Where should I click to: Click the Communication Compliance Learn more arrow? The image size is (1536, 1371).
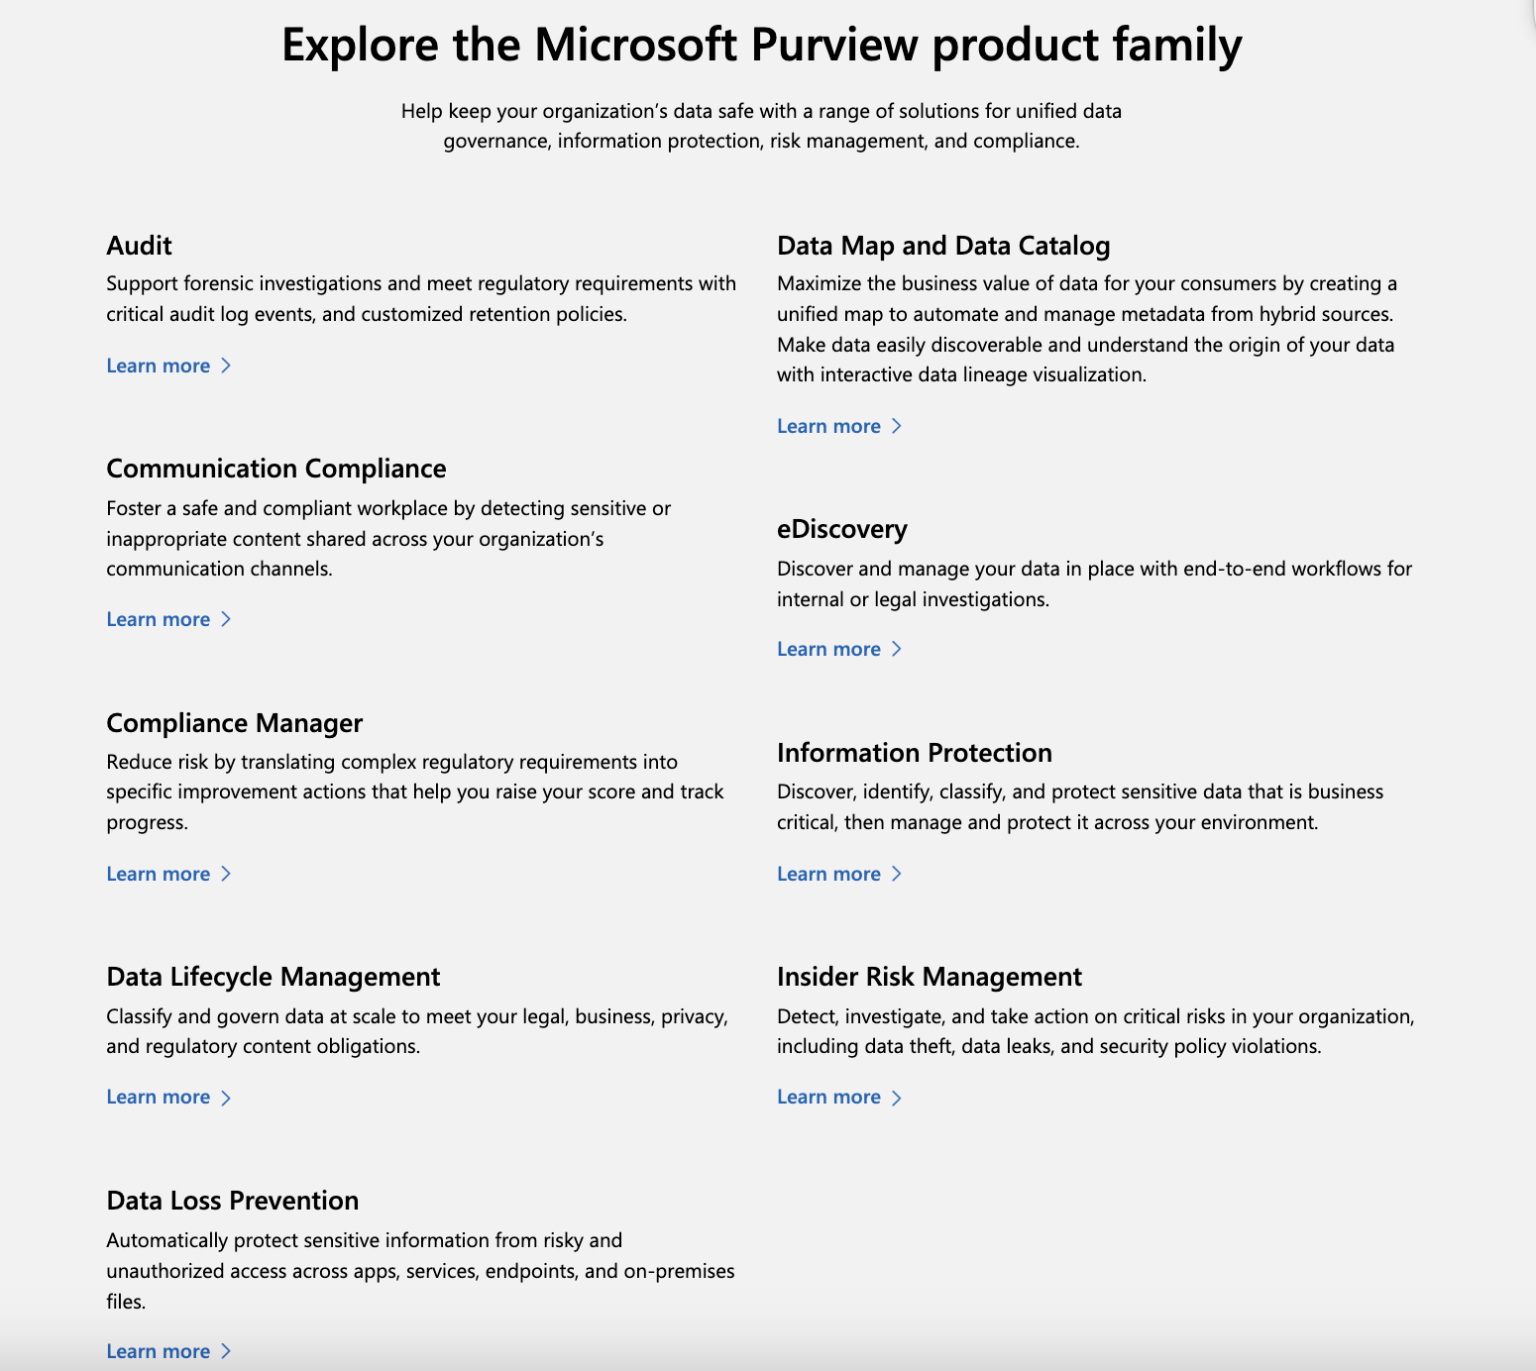tap(226, 619)
